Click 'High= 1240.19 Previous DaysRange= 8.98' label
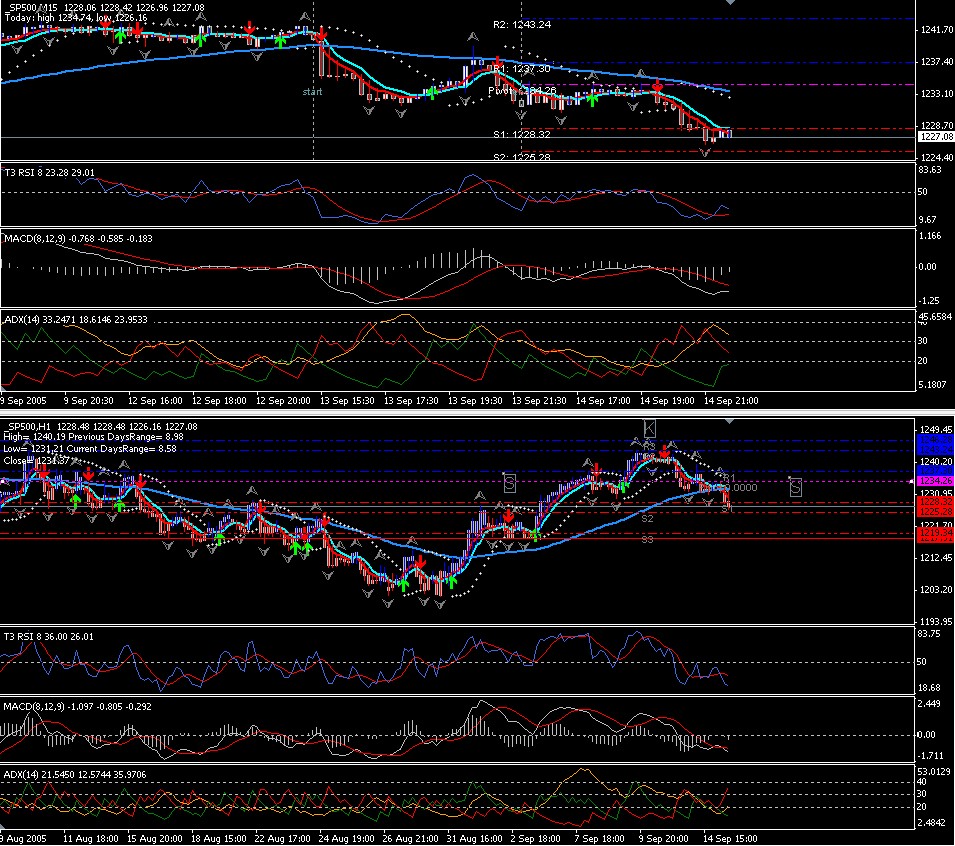The image size is (955, 846). pyautogui.click(x=93, y=437)
